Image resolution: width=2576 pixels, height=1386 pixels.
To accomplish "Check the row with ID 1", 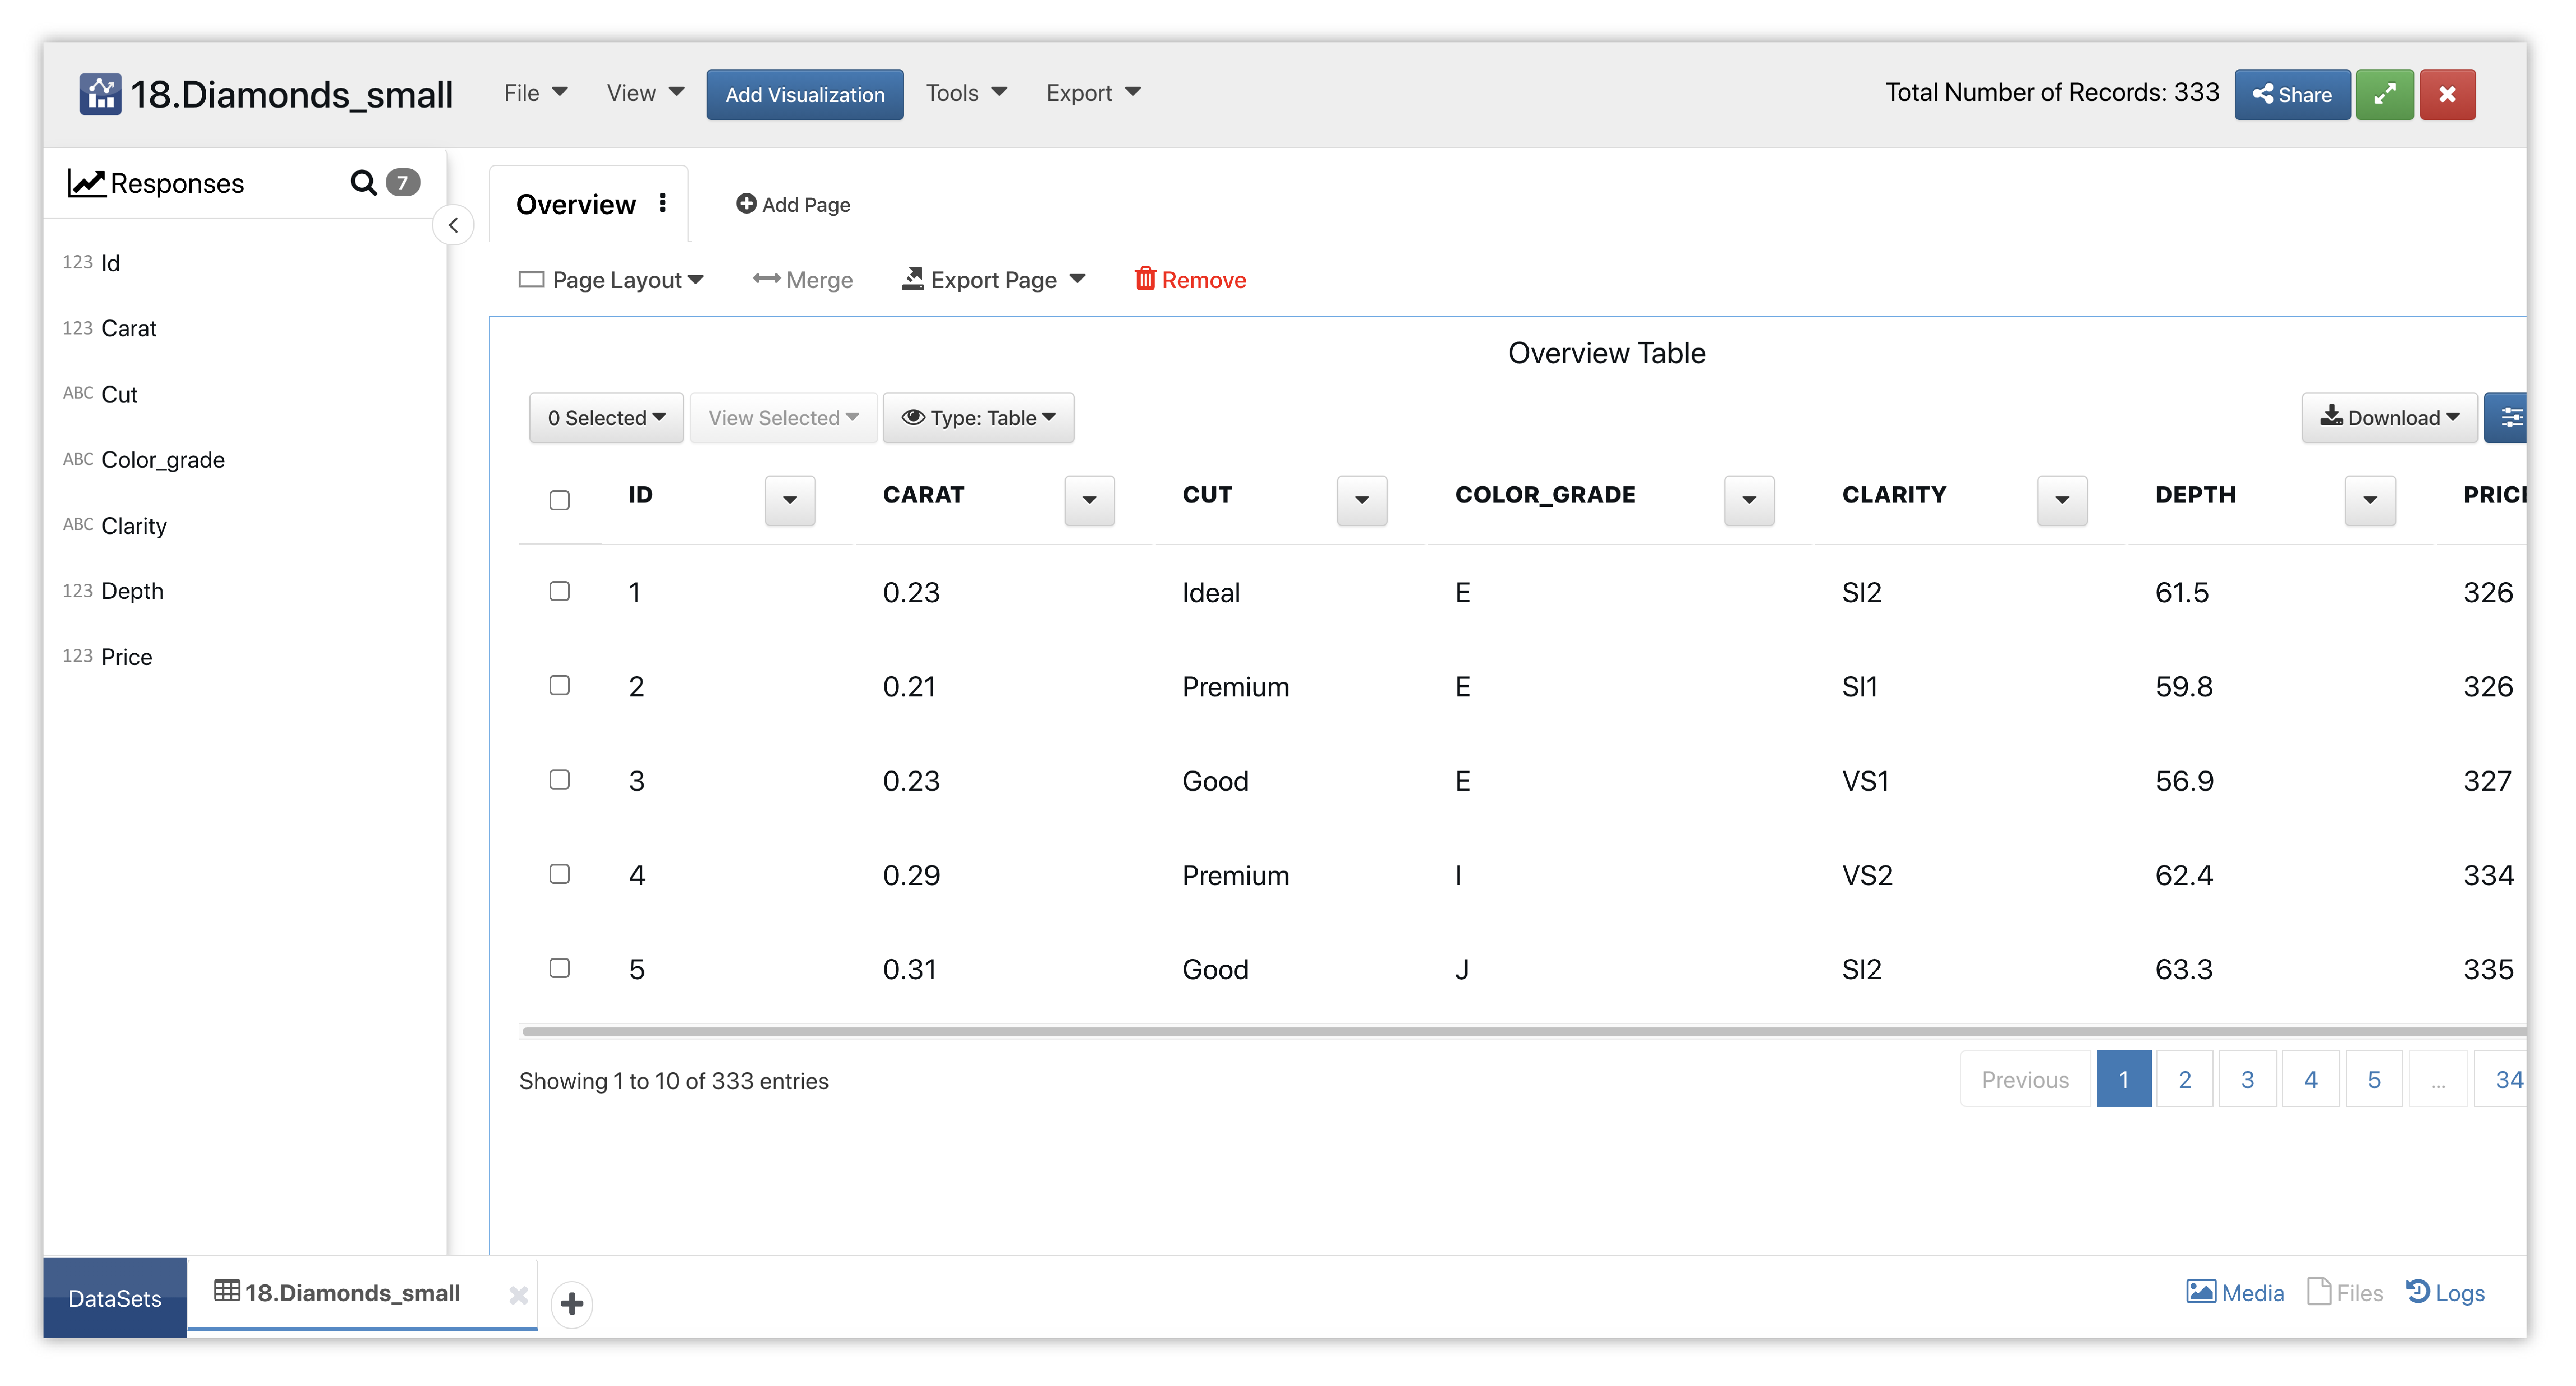I will [x=560, y=591].
